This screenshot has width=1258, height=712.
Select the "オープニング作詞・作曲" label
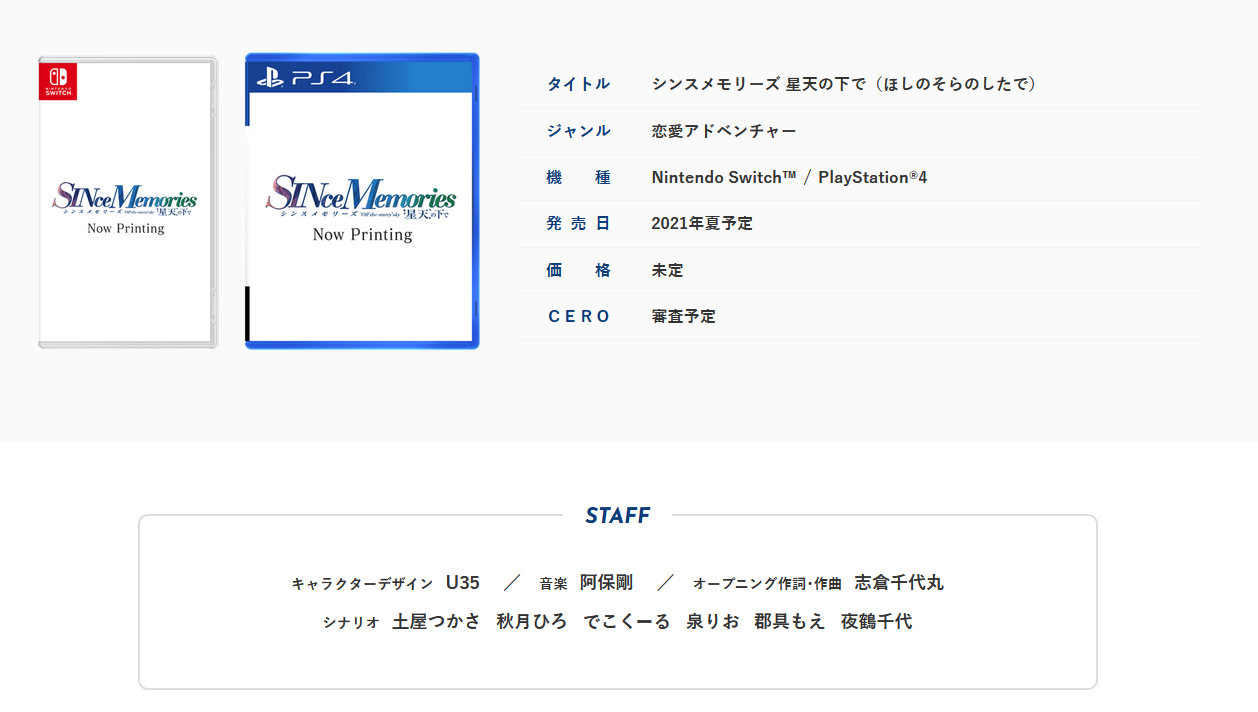pos(767,584)
